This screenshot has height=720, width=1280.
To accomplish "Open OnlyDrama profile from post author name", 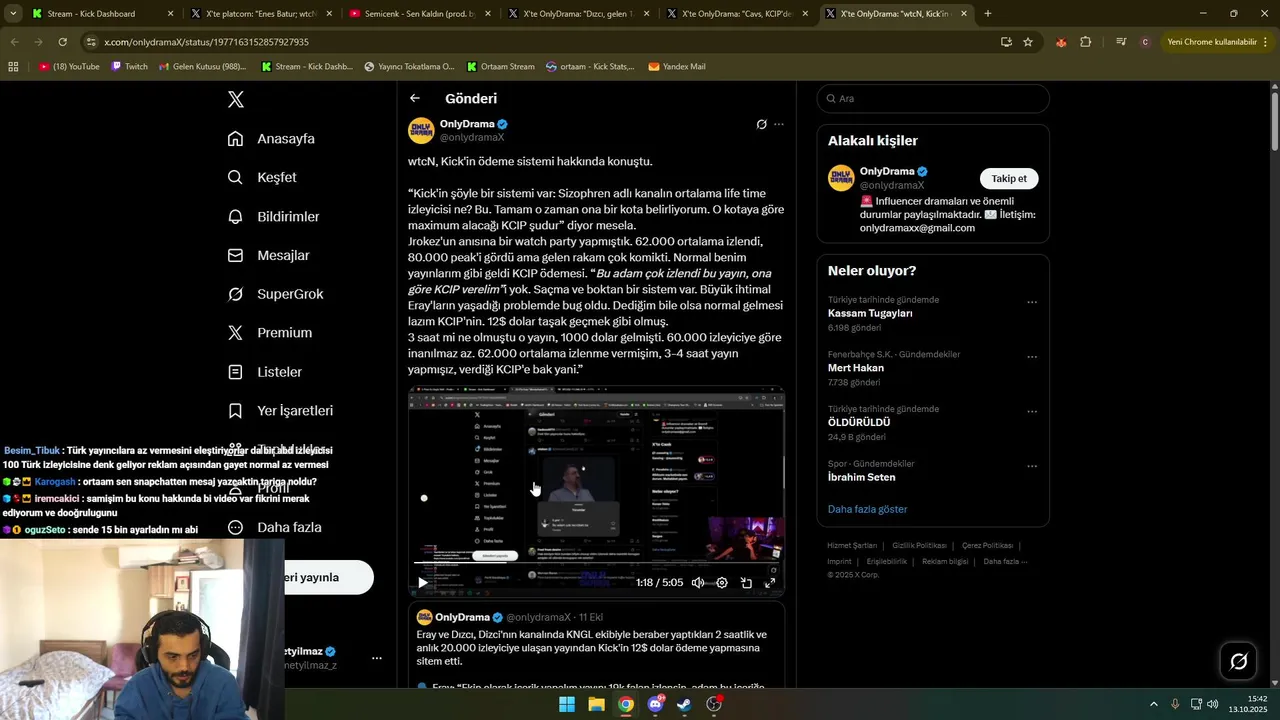I will (467, 124).
